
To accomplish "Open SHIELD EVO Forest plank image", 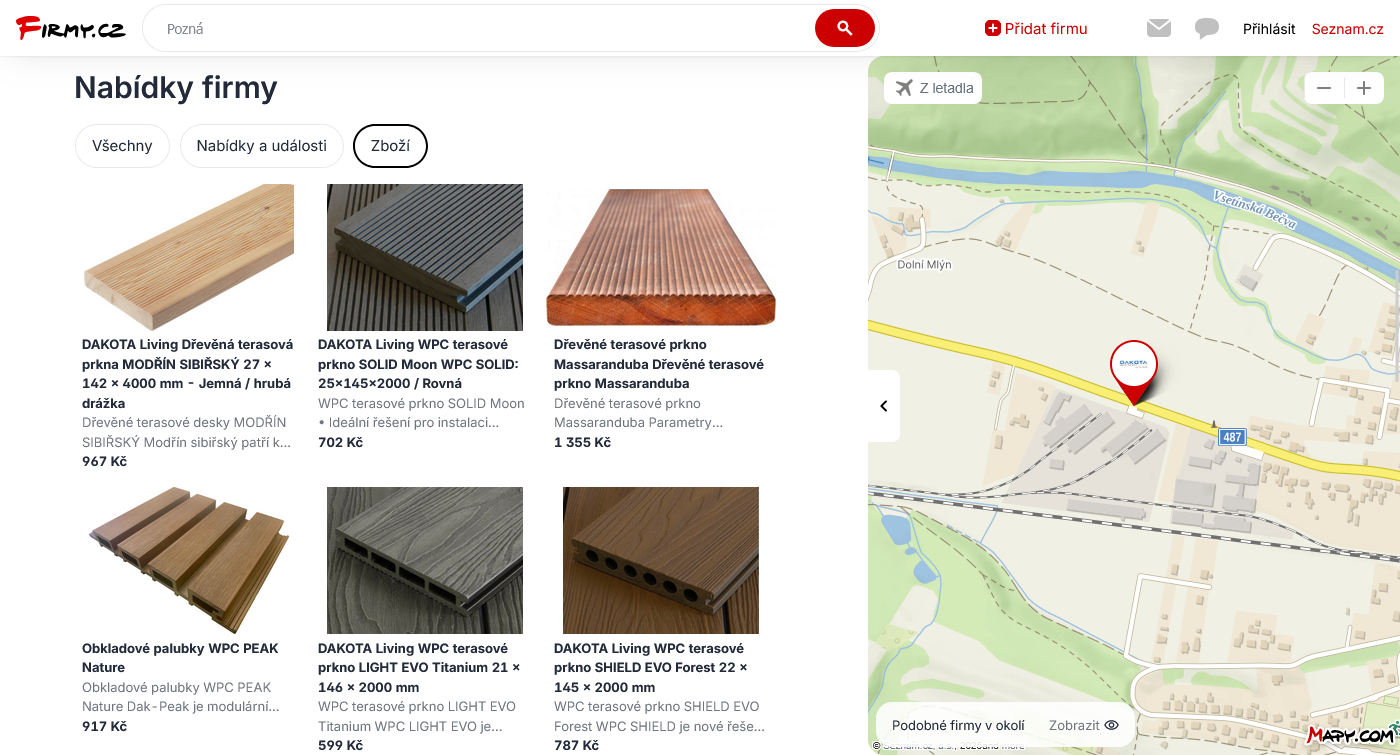I will pos(661,560).
